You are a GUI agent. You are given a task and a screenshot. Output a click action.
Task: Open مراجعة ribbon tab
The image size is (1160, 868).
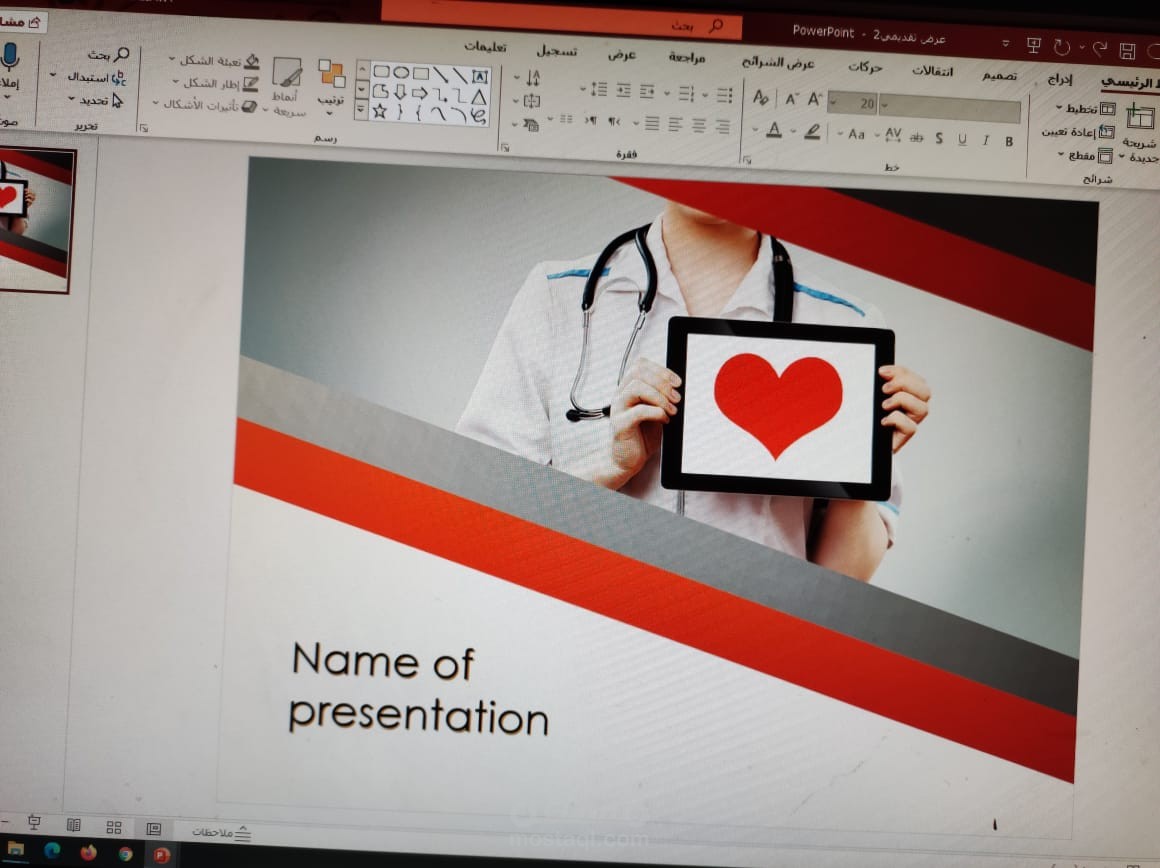(x=687, y=57)
